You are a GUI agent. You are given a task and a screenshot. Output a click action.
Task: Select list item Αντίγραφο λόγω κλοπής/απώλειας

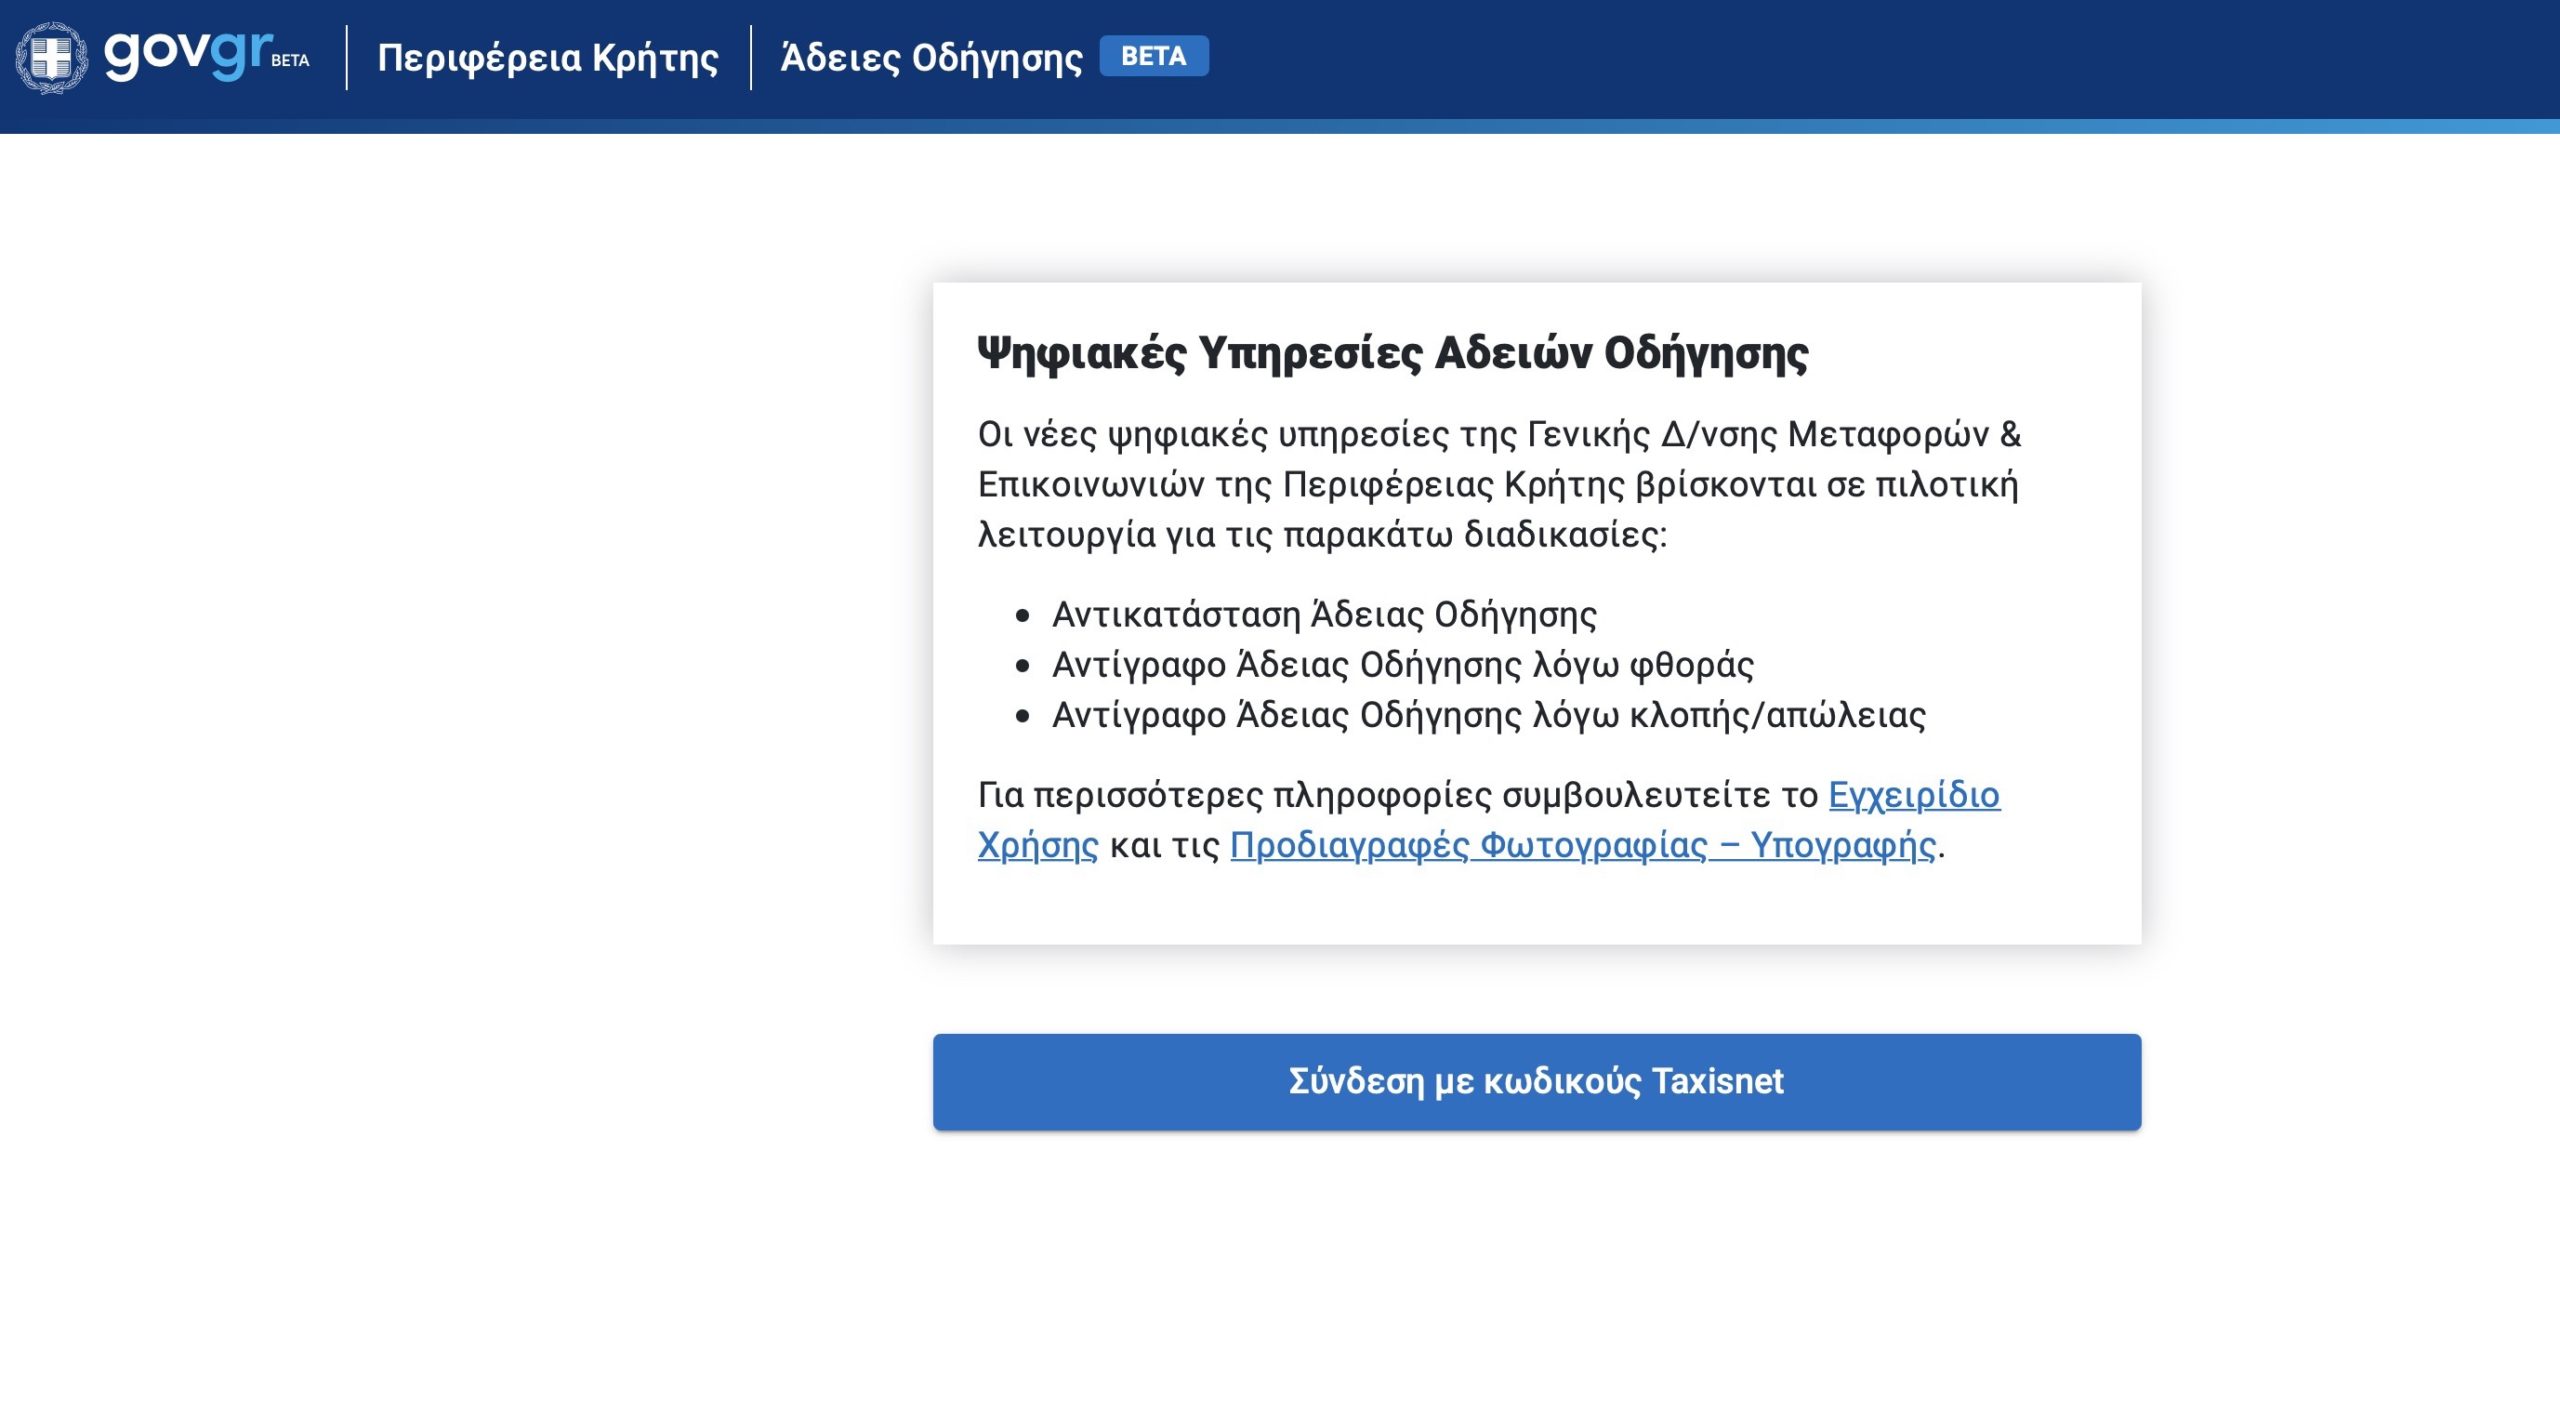pos(1488,716)
